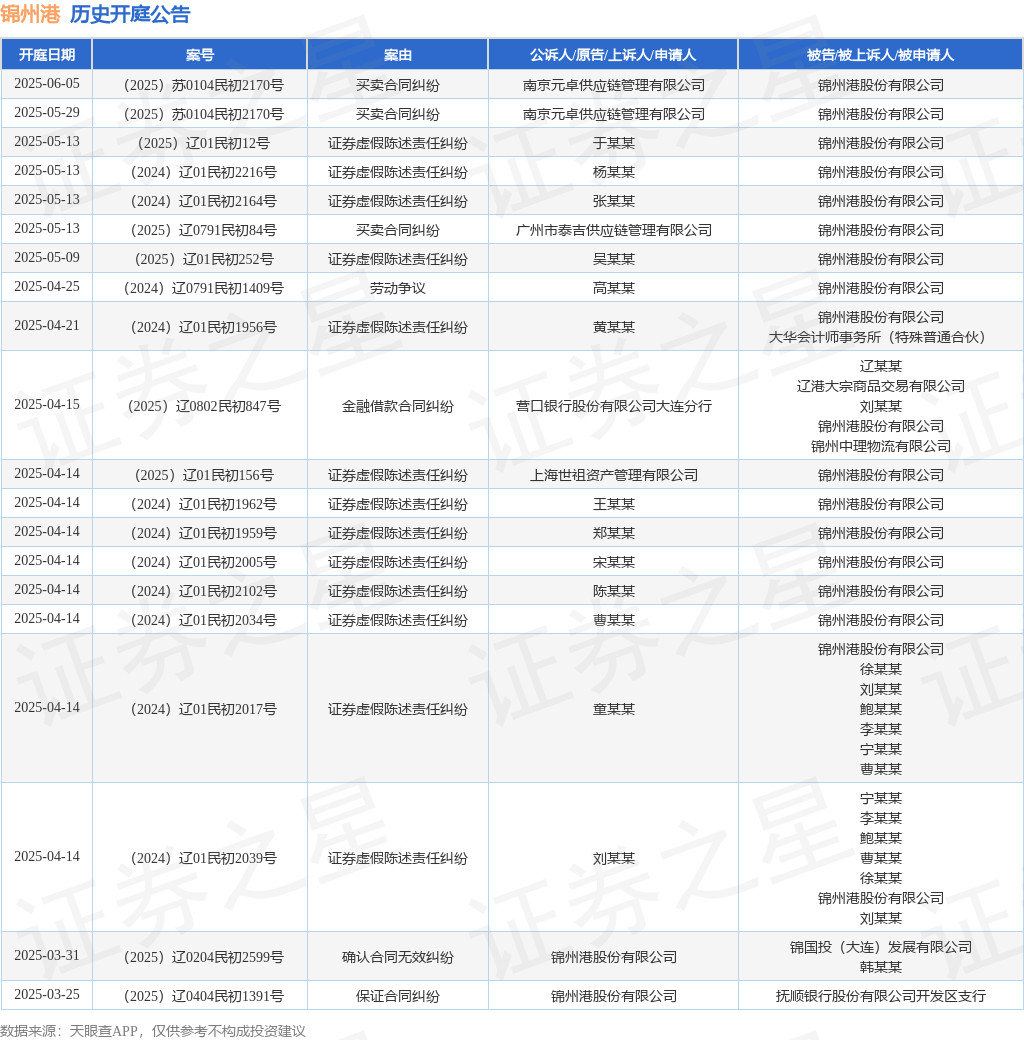Select case number (2024)辽01民初1959号
The width and height of the screenshot is (1024, 1040).
200,533
